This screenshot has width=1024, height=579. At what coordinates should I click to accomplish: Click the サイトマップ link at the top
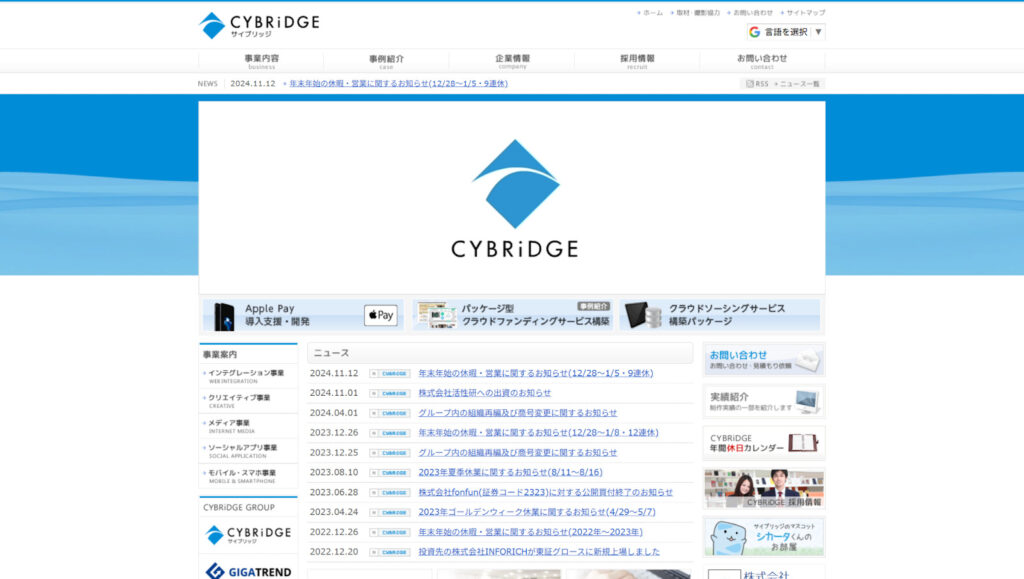pyautogui.click(x=805, y=13)
